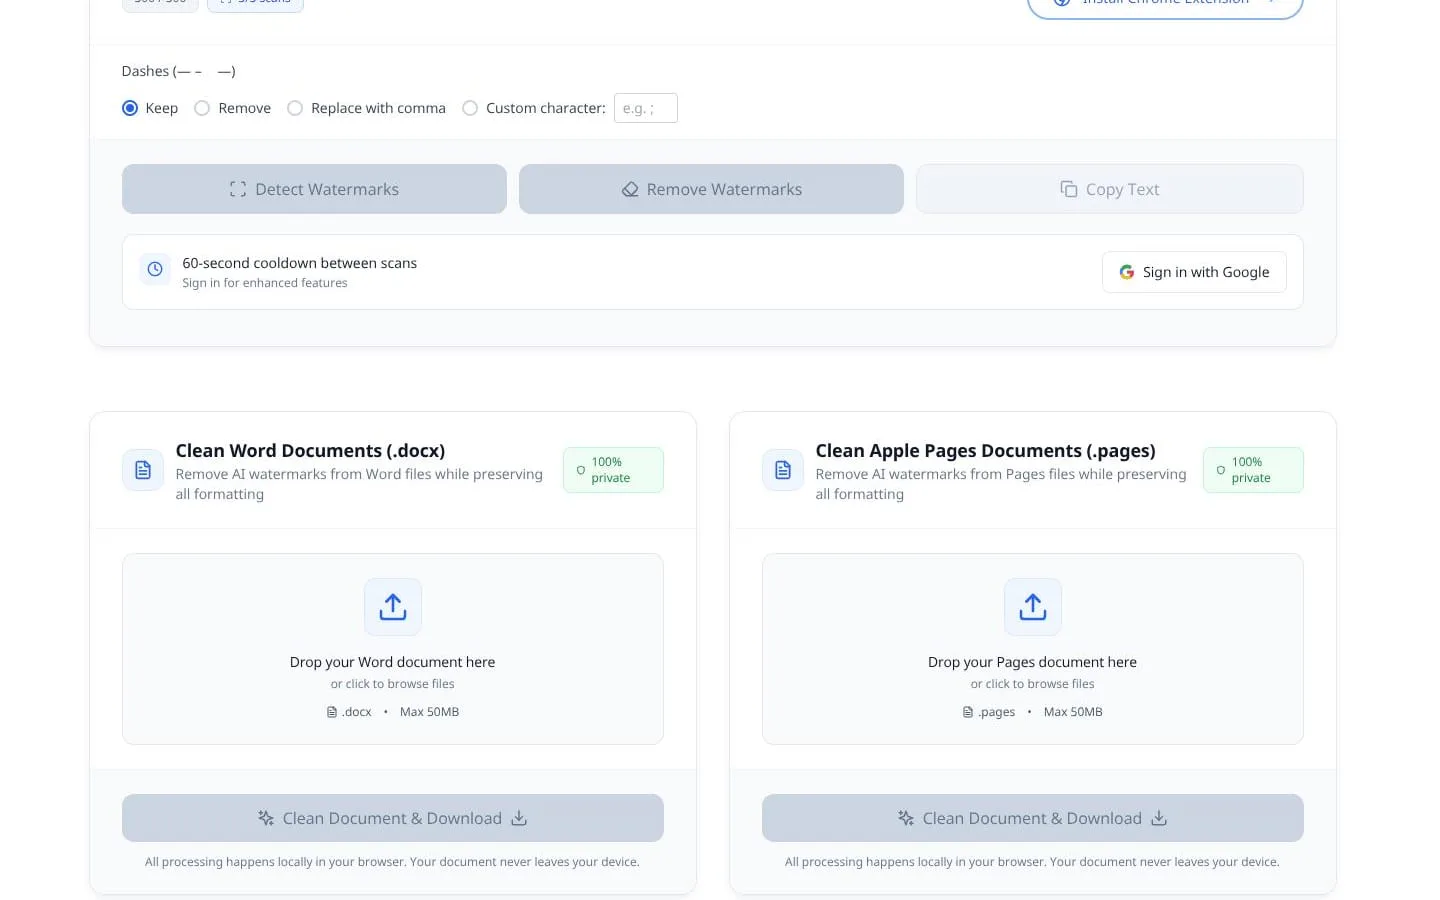The height and width of the screenshot is (900, 1440).
Task: Click the 100% private badge in the Pages card
Action: 1253,470
